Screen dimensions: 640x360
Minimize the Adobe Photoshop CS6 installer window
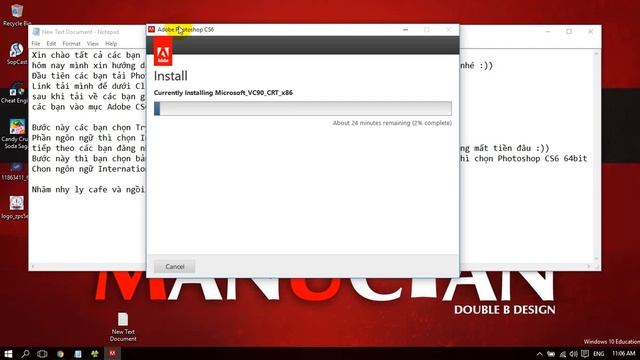[x=405, y=29]
